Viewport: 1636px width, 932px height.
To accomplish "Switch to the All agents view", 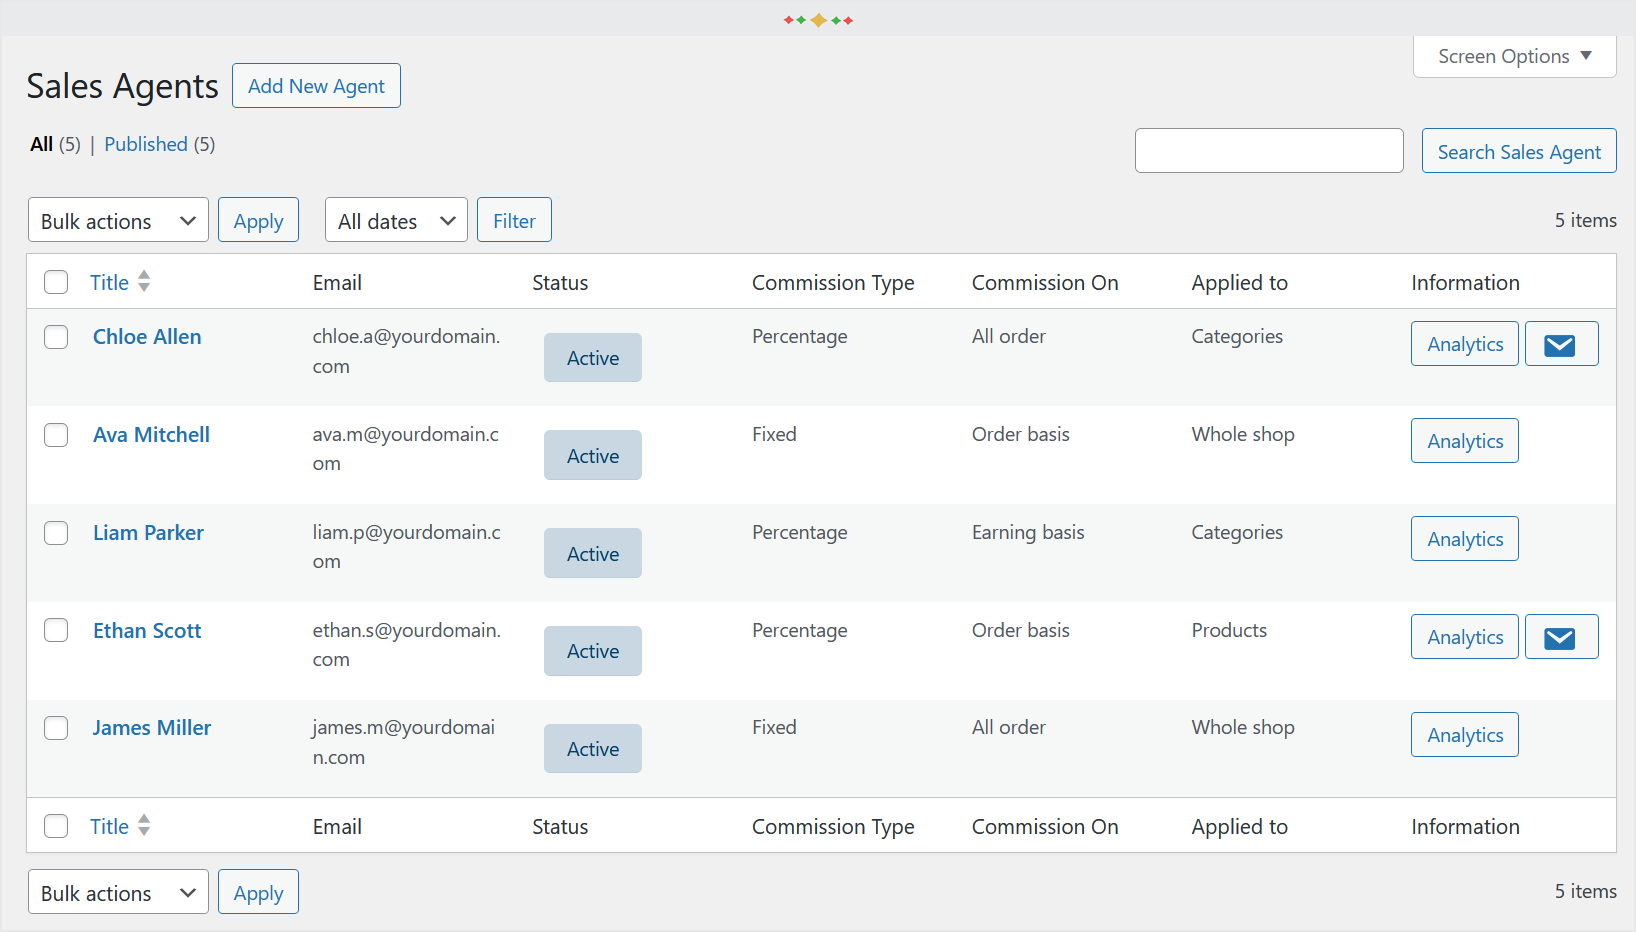I will click(x=41, y=144).
